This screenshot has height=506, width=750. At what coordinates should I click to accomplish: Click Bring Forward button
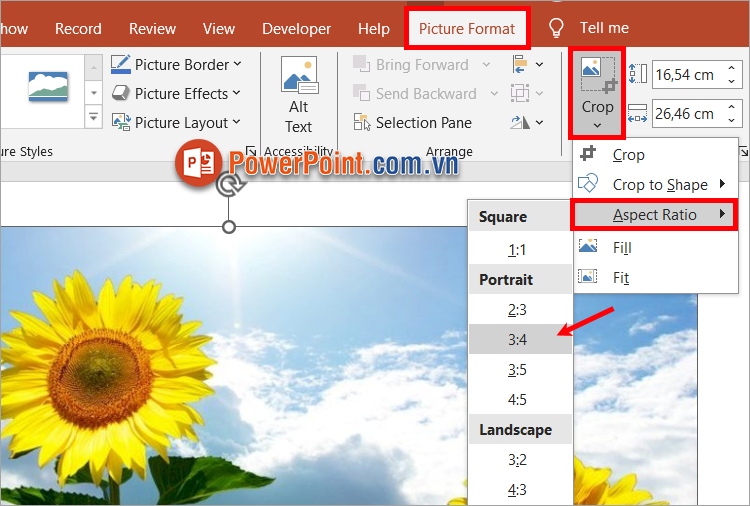[x=411, y=65]
